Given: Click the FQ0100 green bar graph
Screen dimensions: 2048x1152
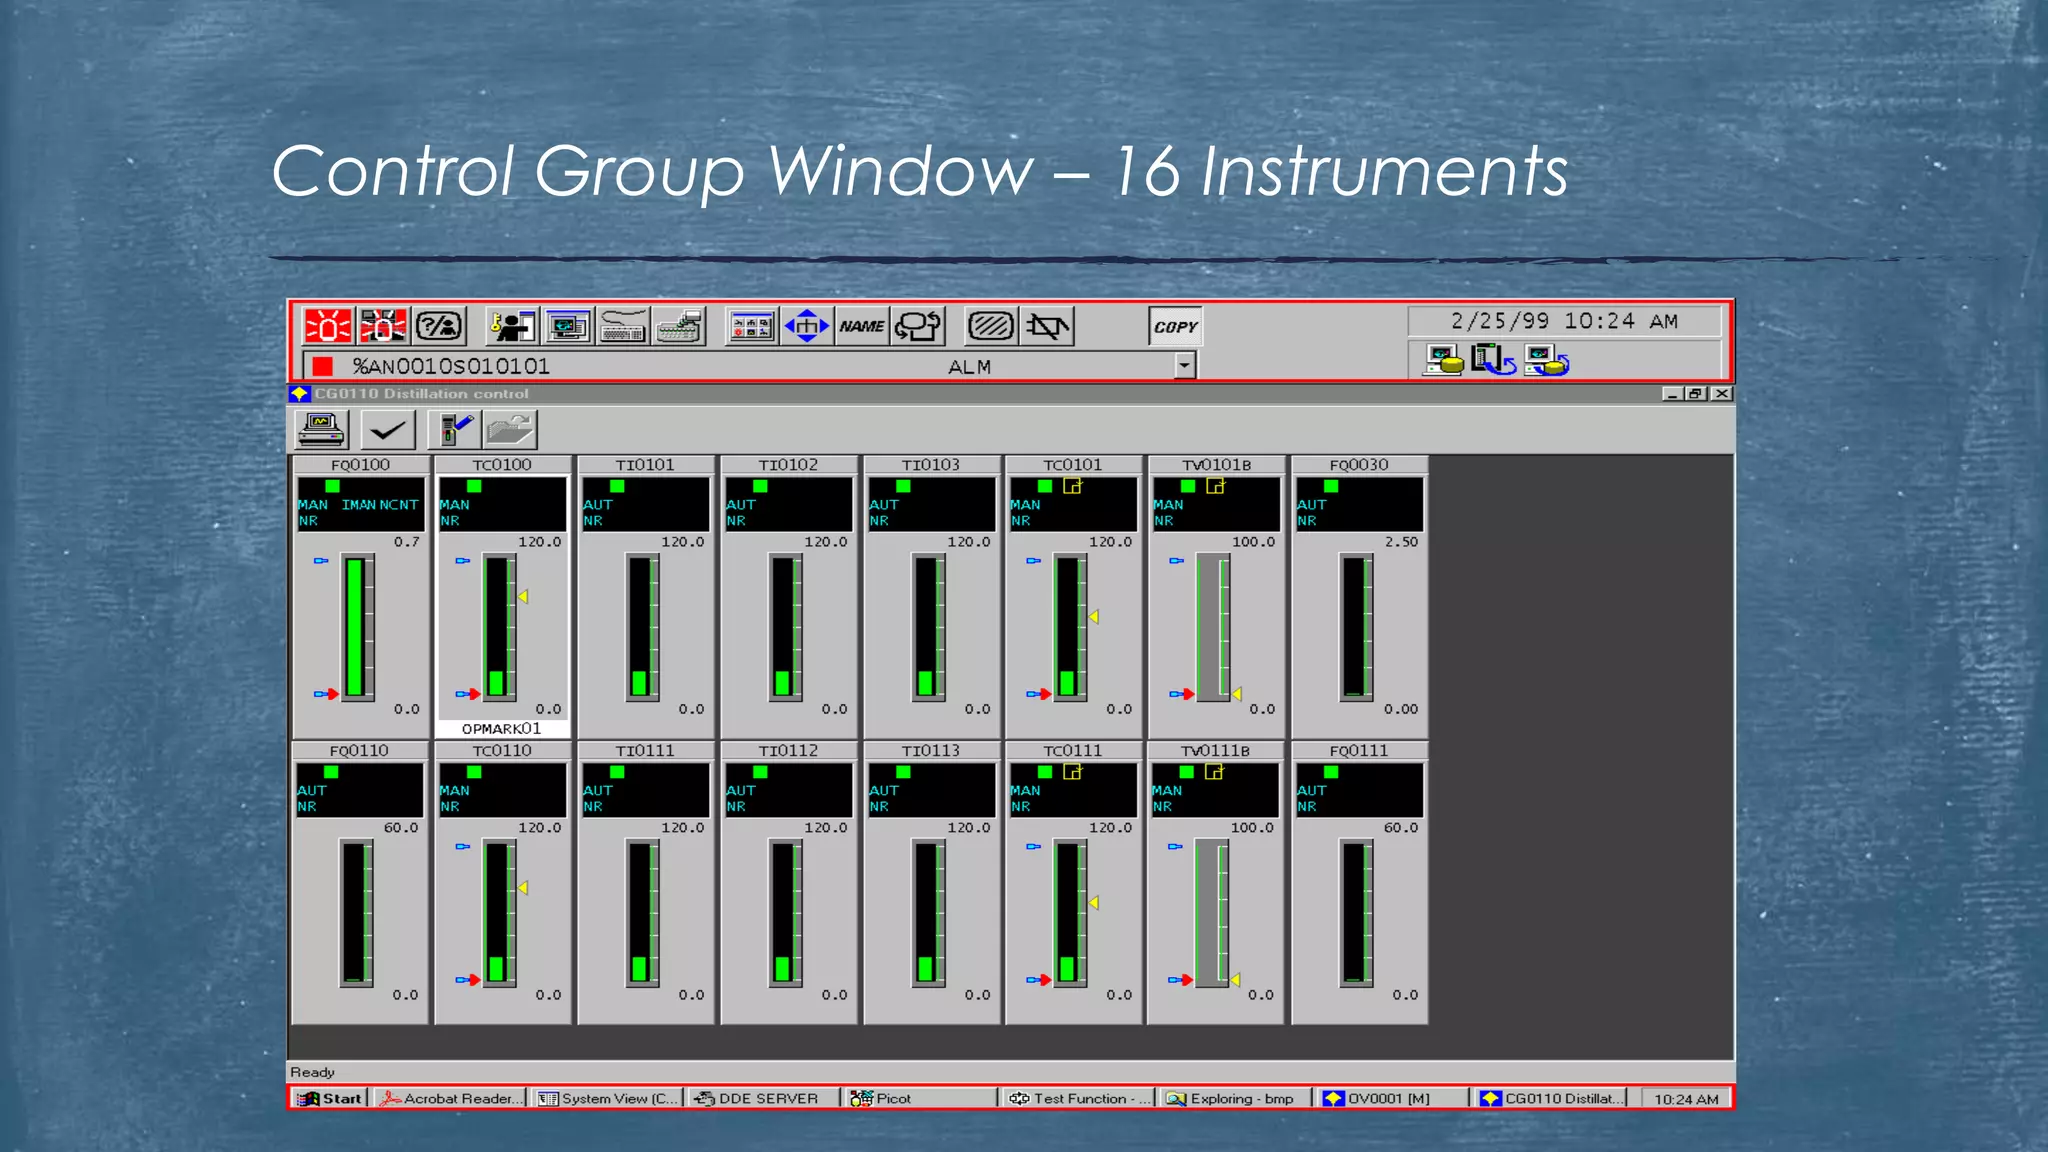Looking at the screenshot, I should click(355, 627).
